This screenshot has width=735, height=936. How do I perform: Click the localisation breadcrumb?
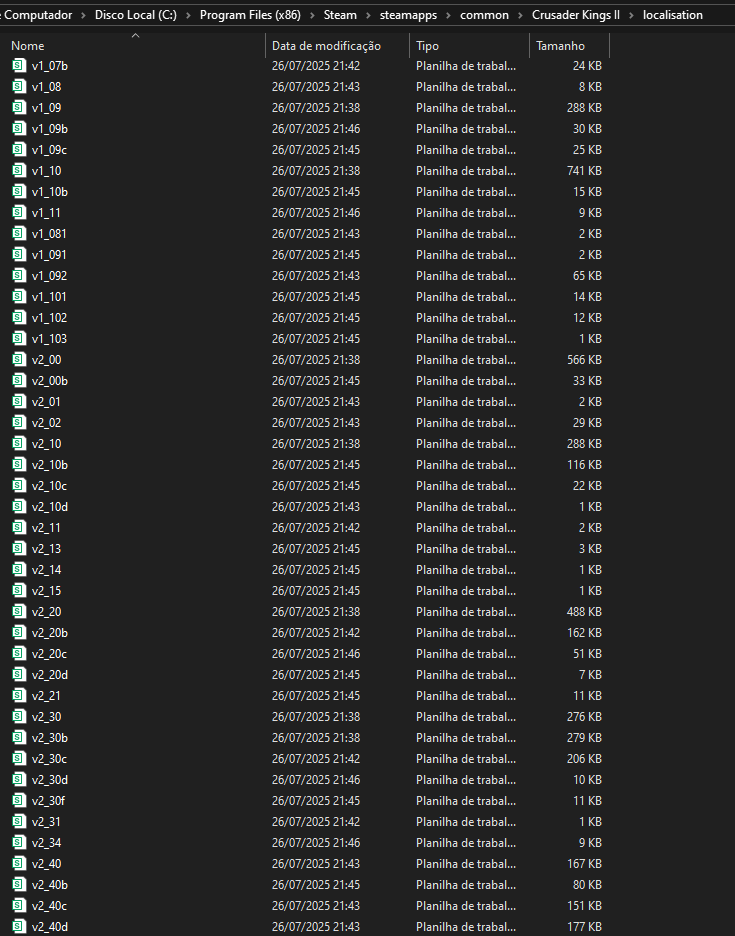pyautogui.click(x=673, y=15)
